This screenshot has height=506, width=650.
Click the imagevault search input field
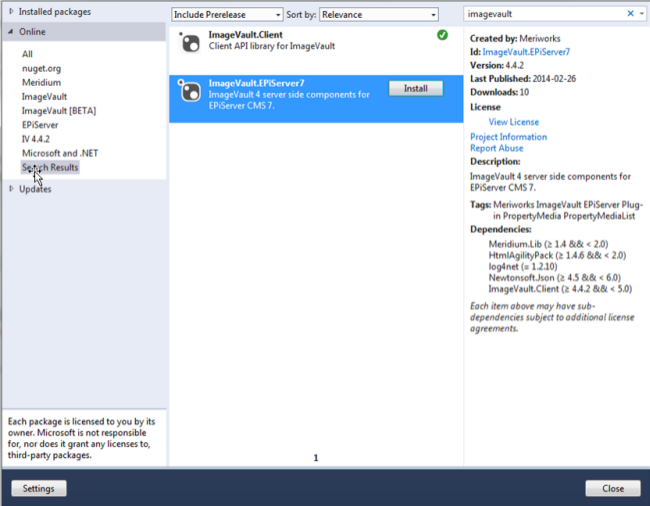[545, 14]
